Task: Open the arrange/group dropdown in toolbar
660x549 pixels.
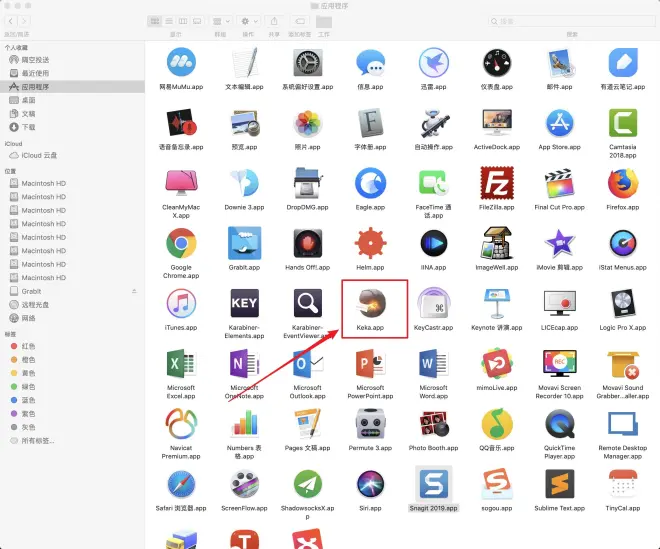Action: 221,21
